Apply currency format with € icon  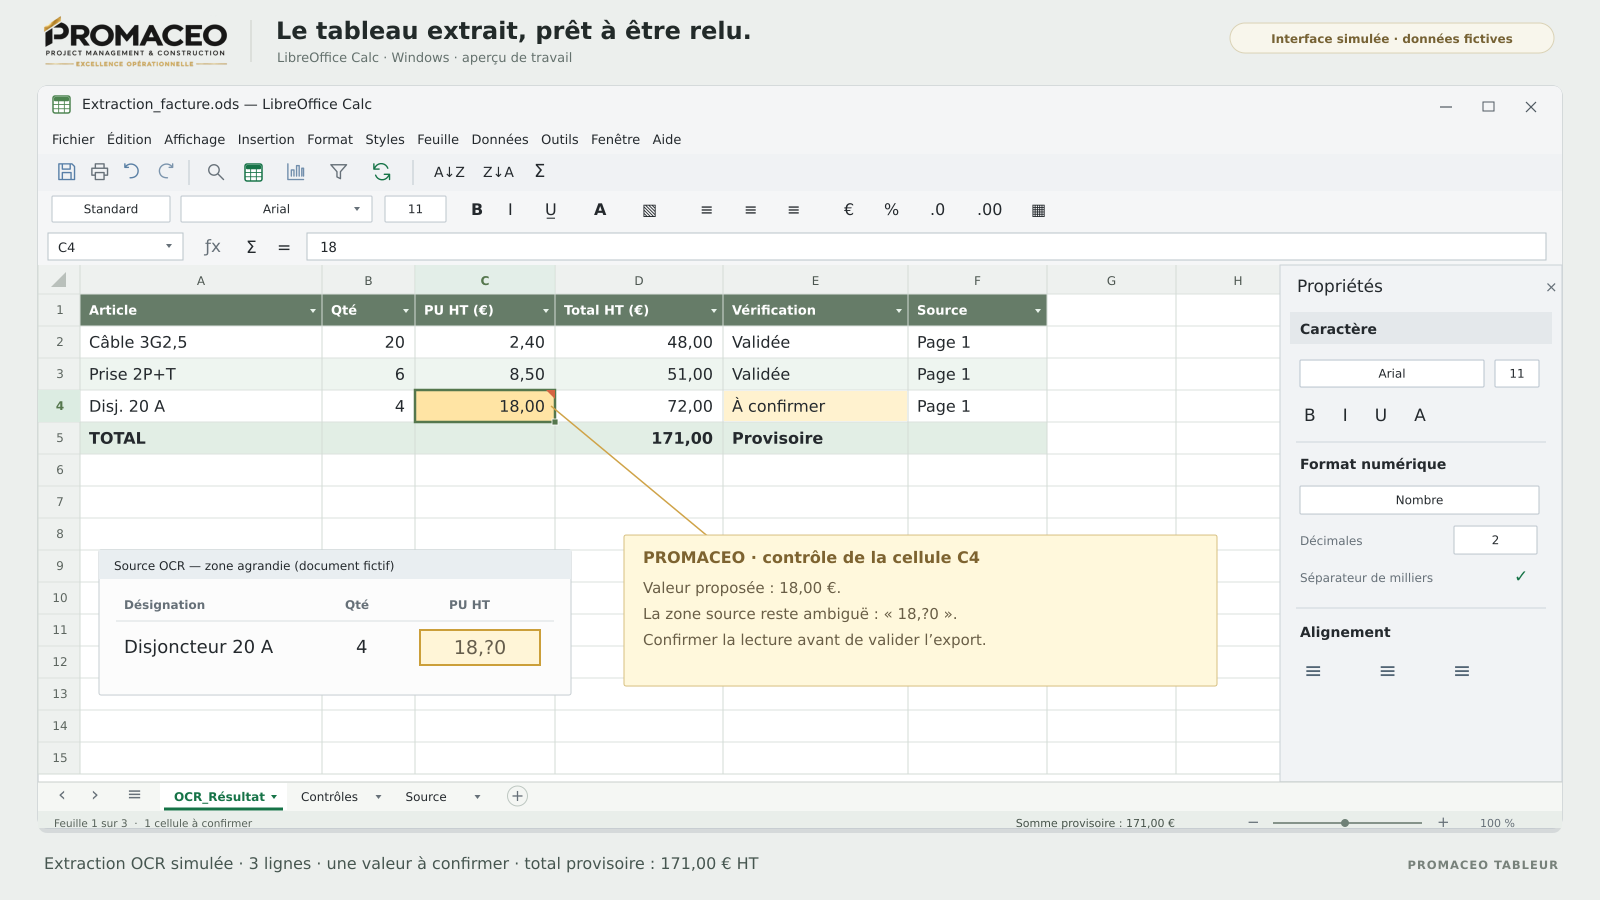848,209
